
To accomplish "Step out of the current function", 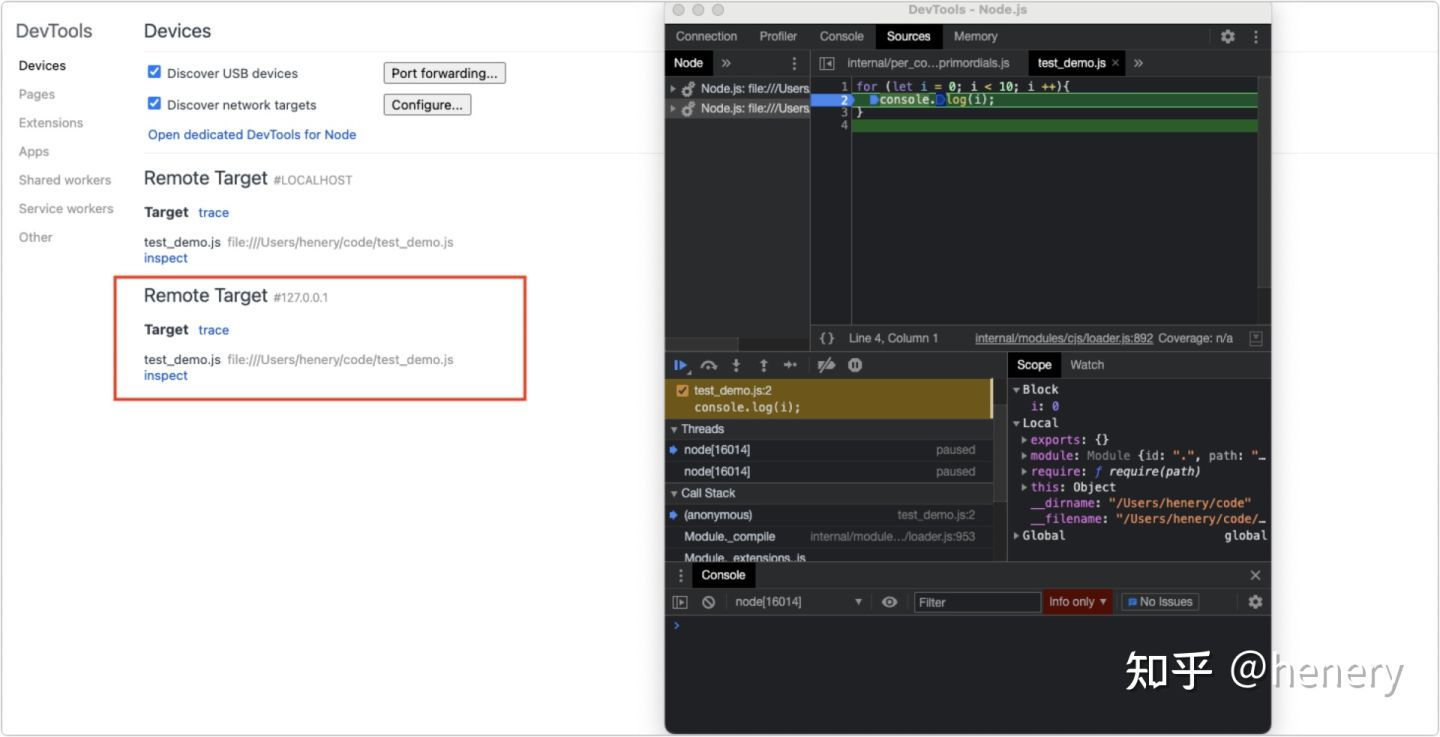I will pyautogui.click(x=763, y=365).
